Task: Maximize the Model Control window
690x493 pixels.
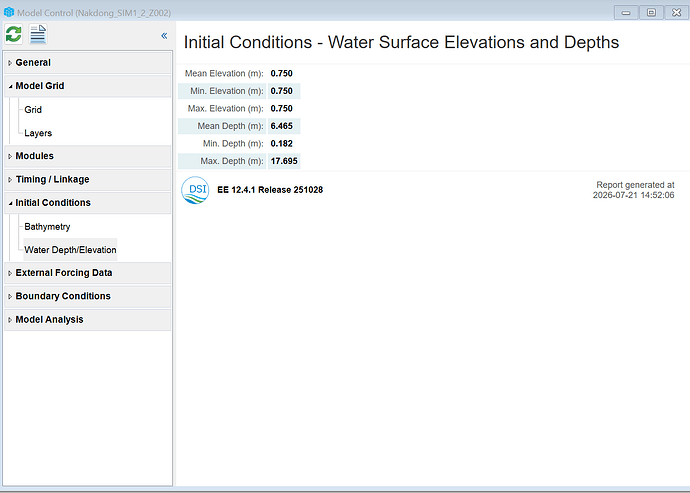Action: click(x=651, y=12)
